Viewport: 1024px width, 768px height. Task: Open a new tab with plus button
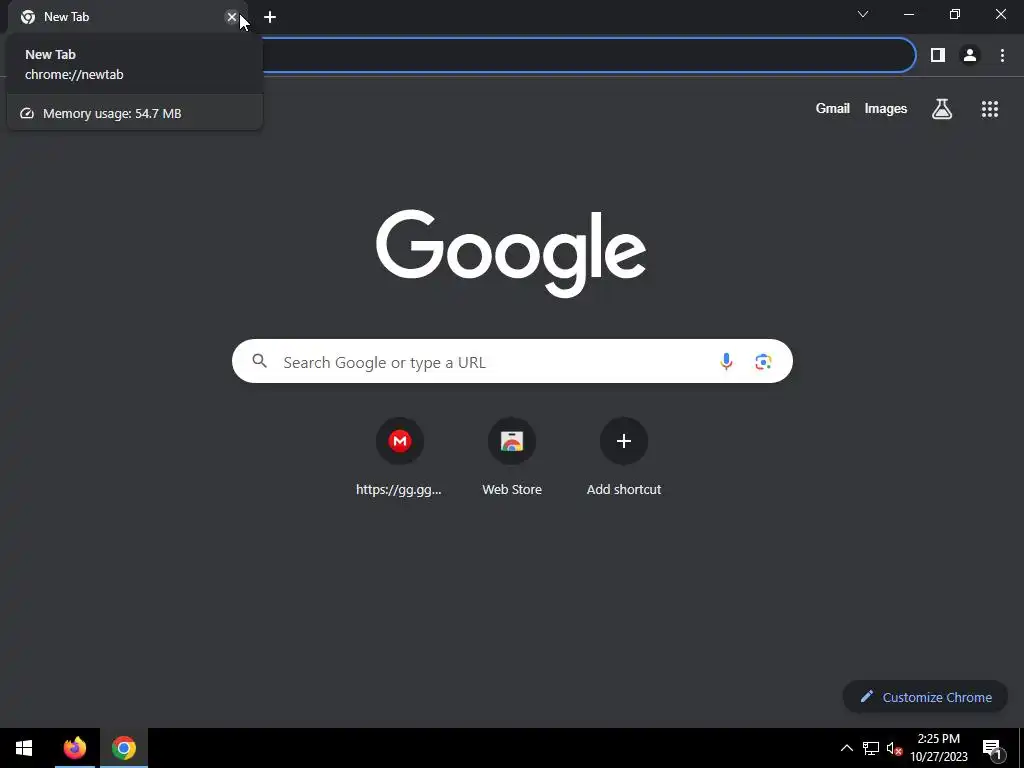coord(270,17)
